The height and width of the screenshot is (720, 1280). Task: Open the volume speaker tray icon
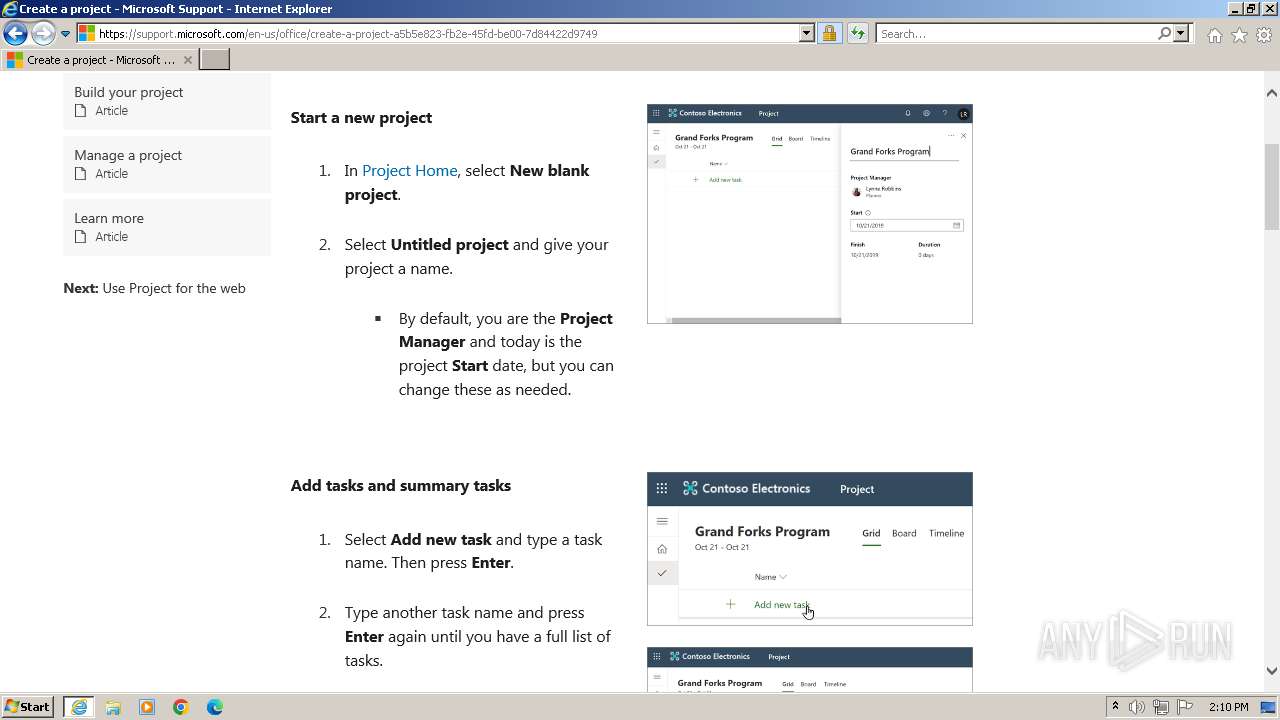click(x=1137, y=707)
